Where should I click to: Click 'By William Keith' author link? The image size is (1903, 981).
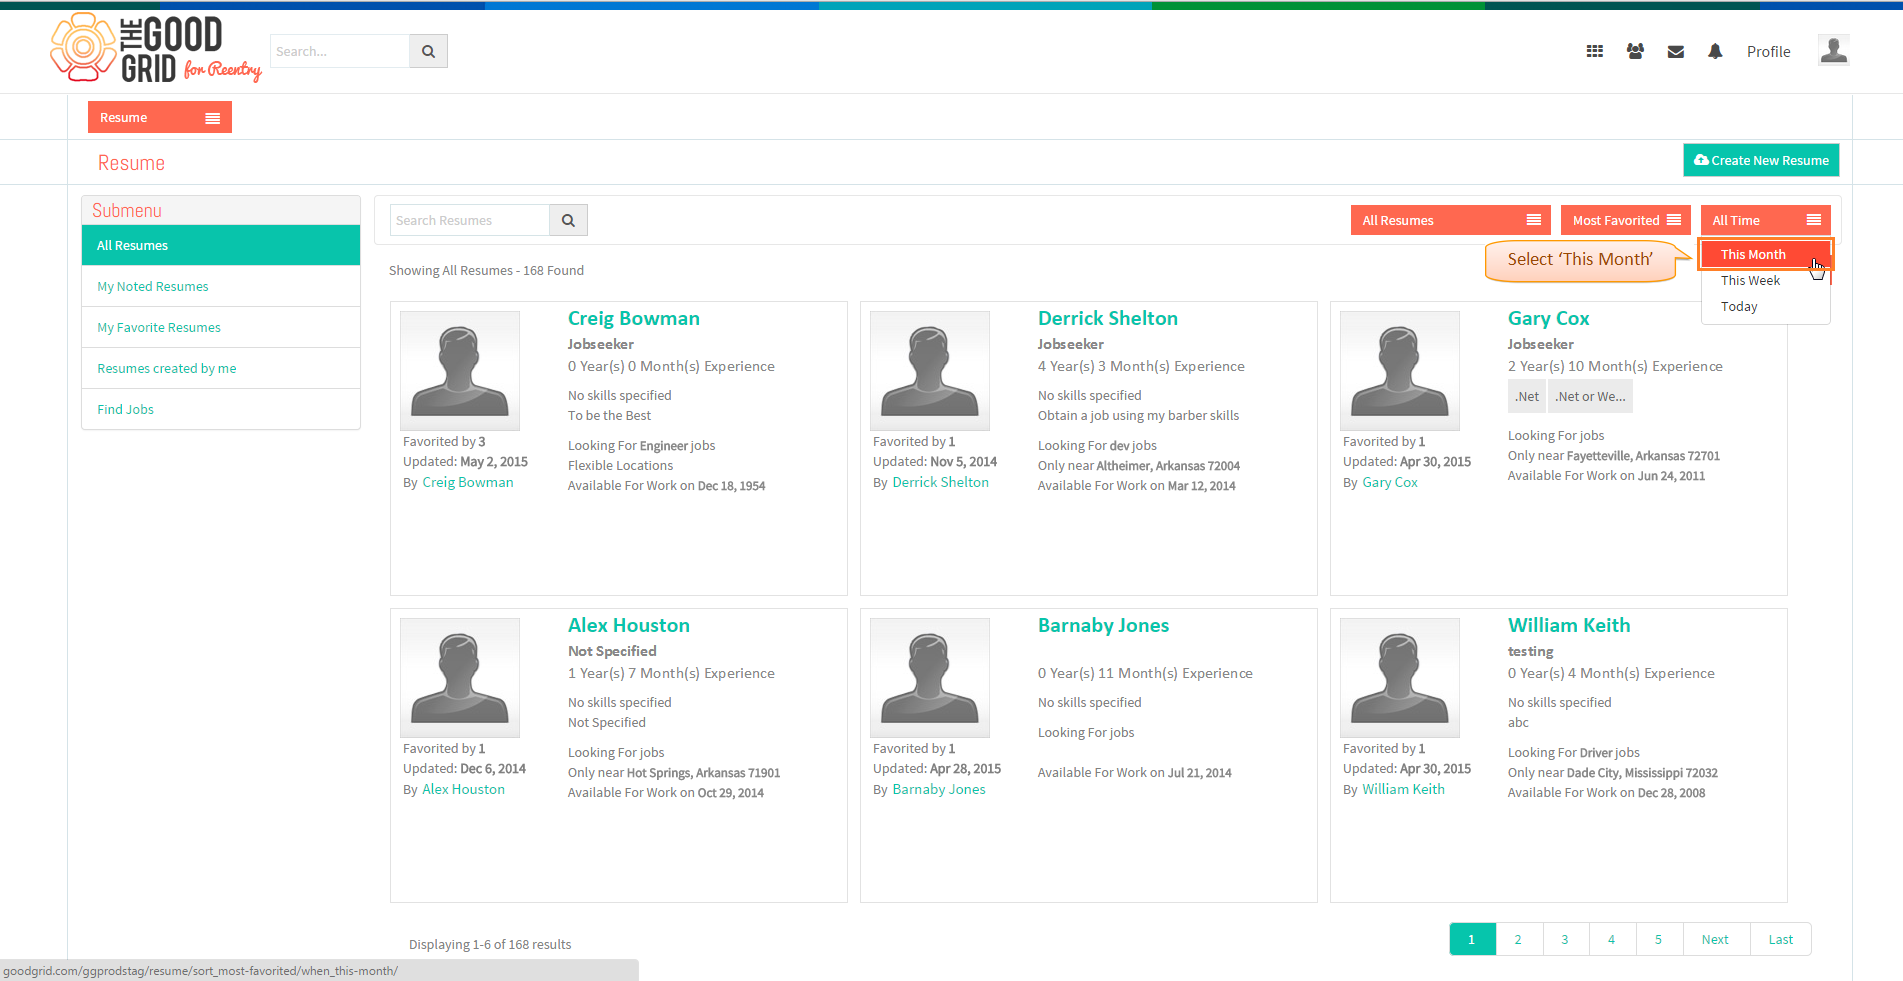(x=1403, y=789)
